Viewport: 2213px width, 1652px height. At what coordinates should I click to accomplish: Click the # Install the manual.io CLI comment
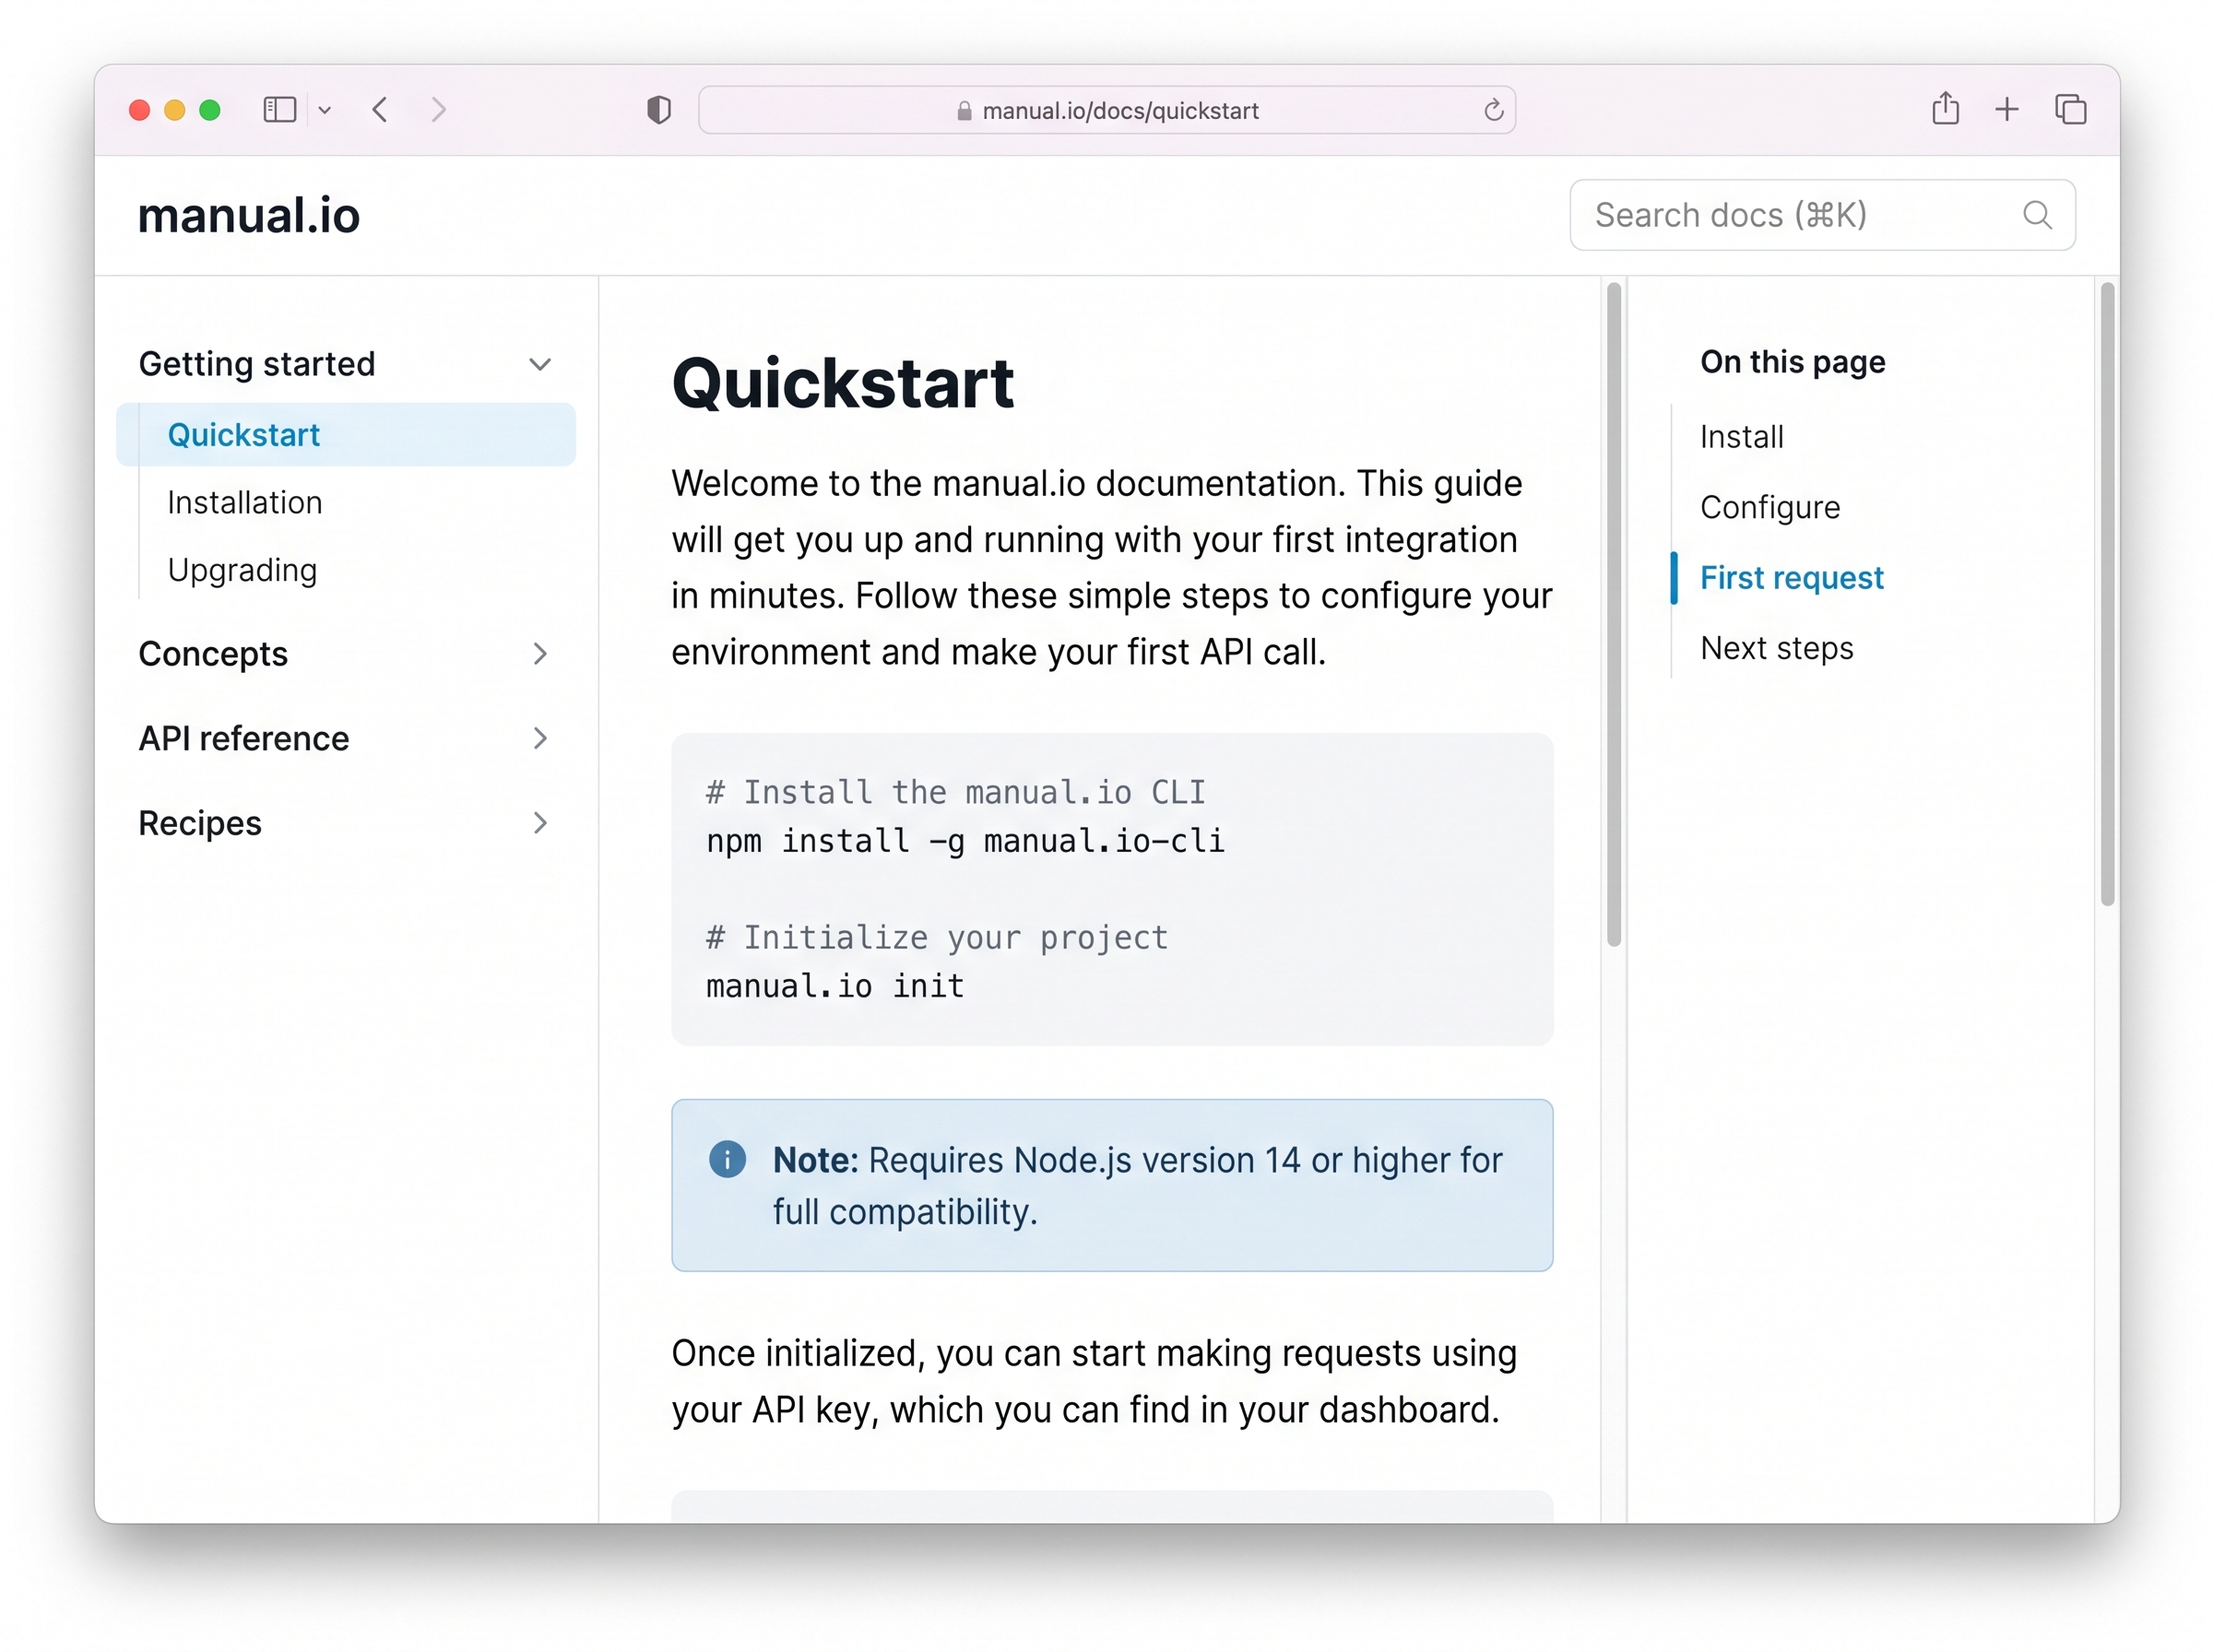click(x=955, y=793)
